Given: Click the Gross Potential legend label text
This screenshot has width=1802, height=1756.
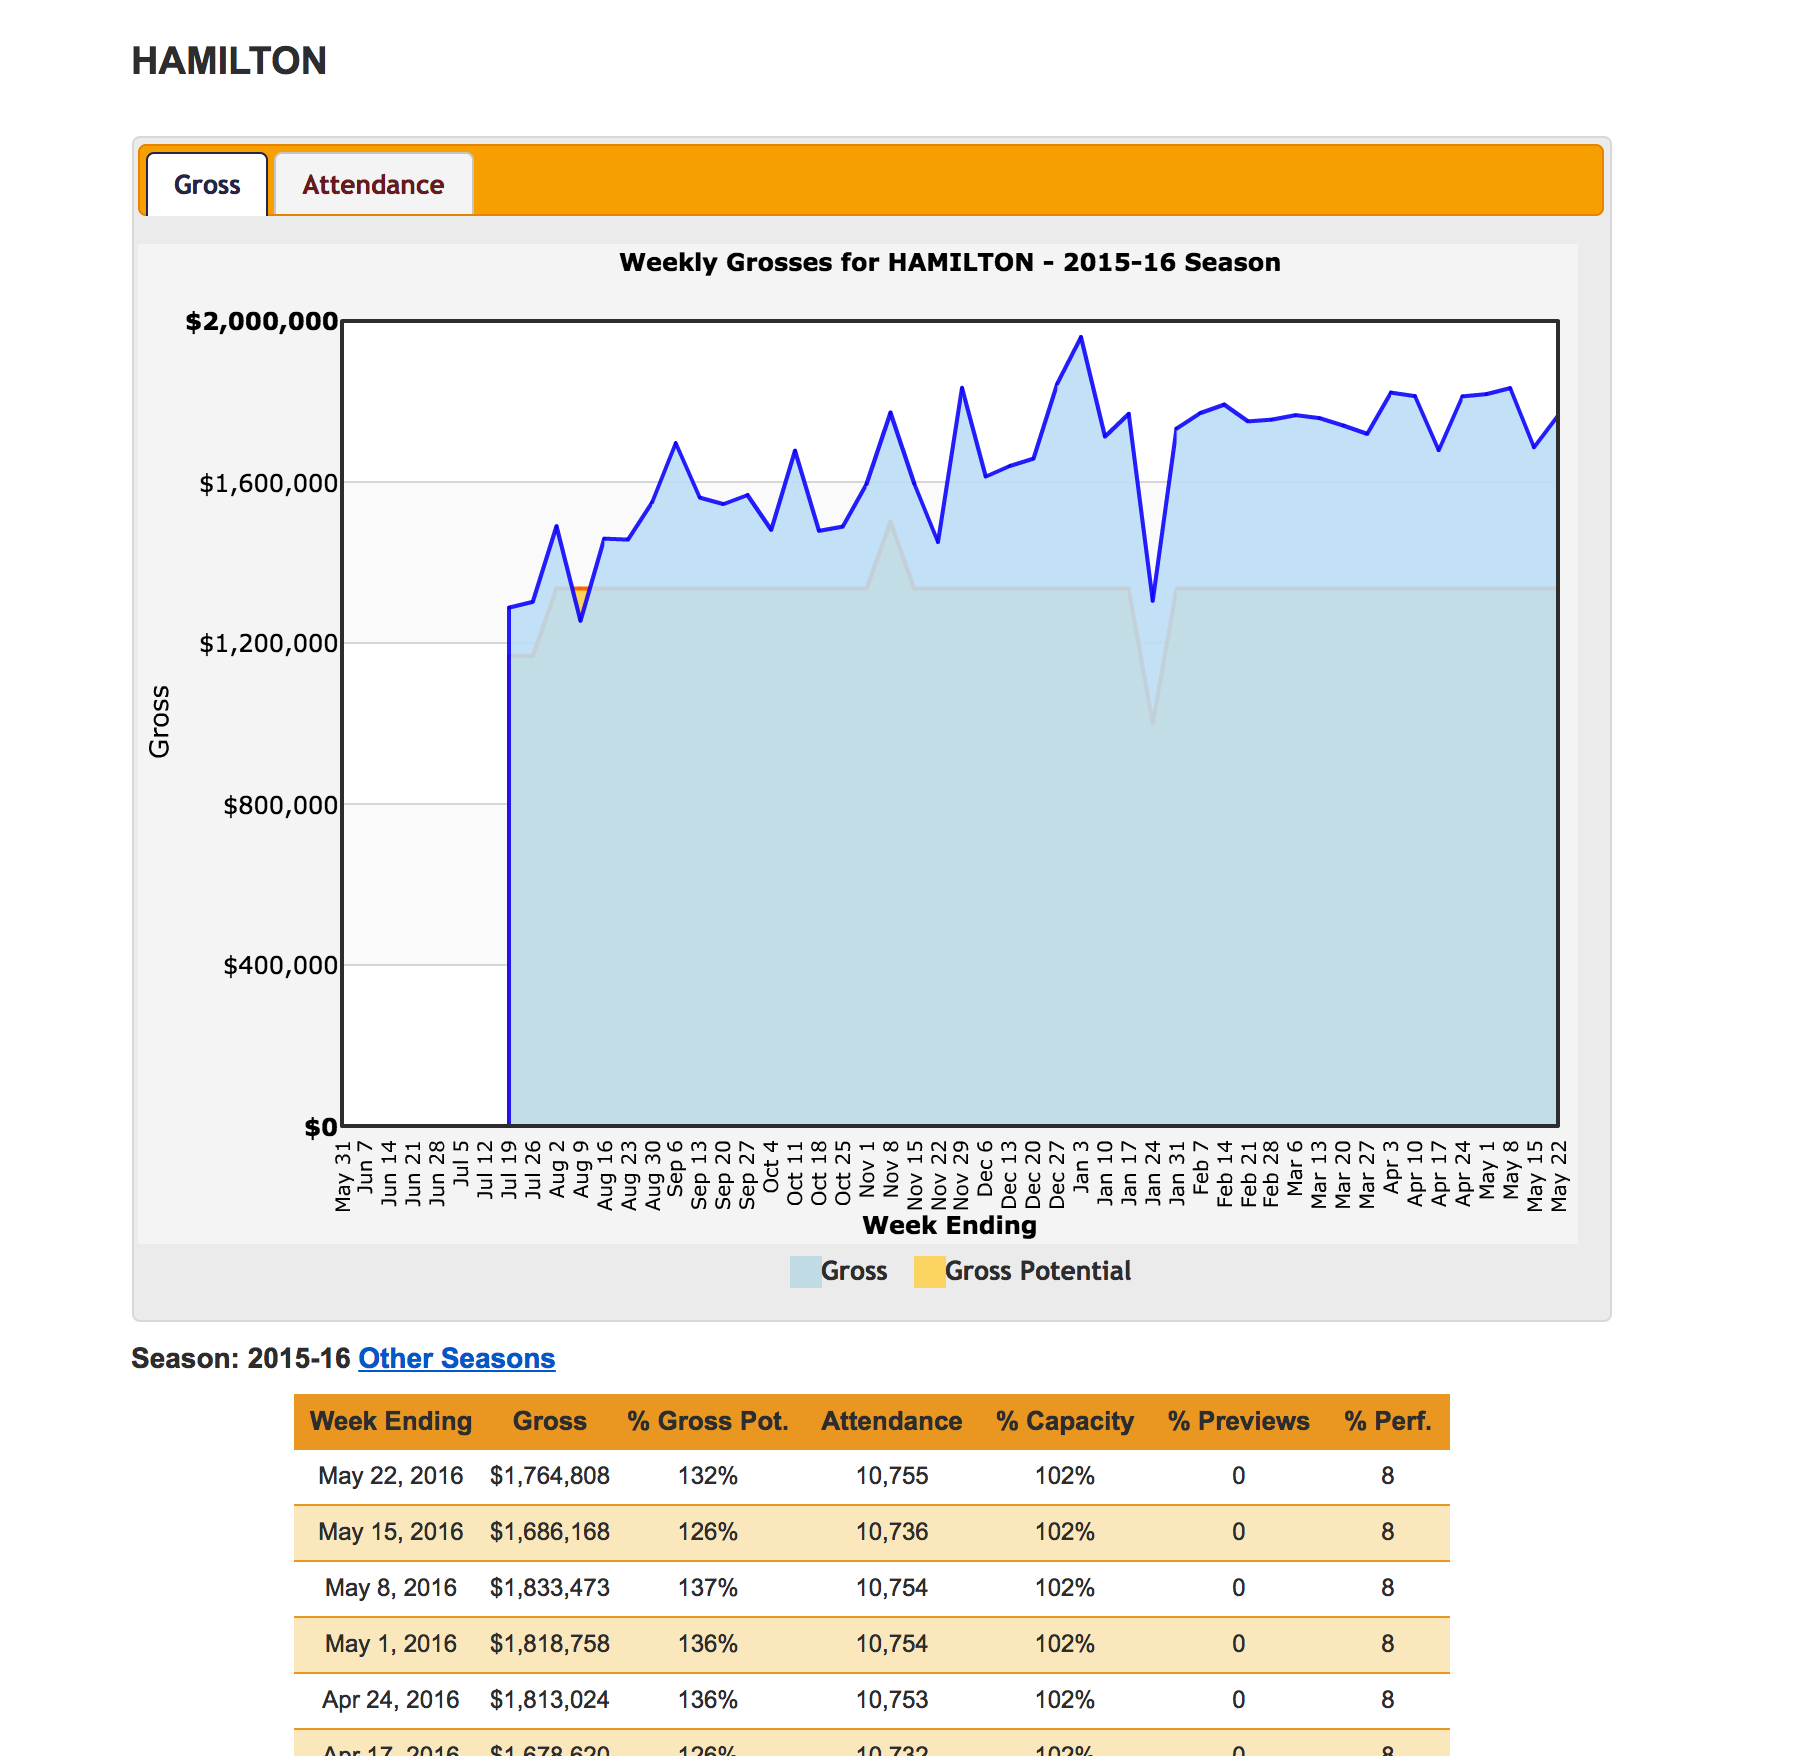Looking at the screenshot, I should (x=1037, y=1271).
